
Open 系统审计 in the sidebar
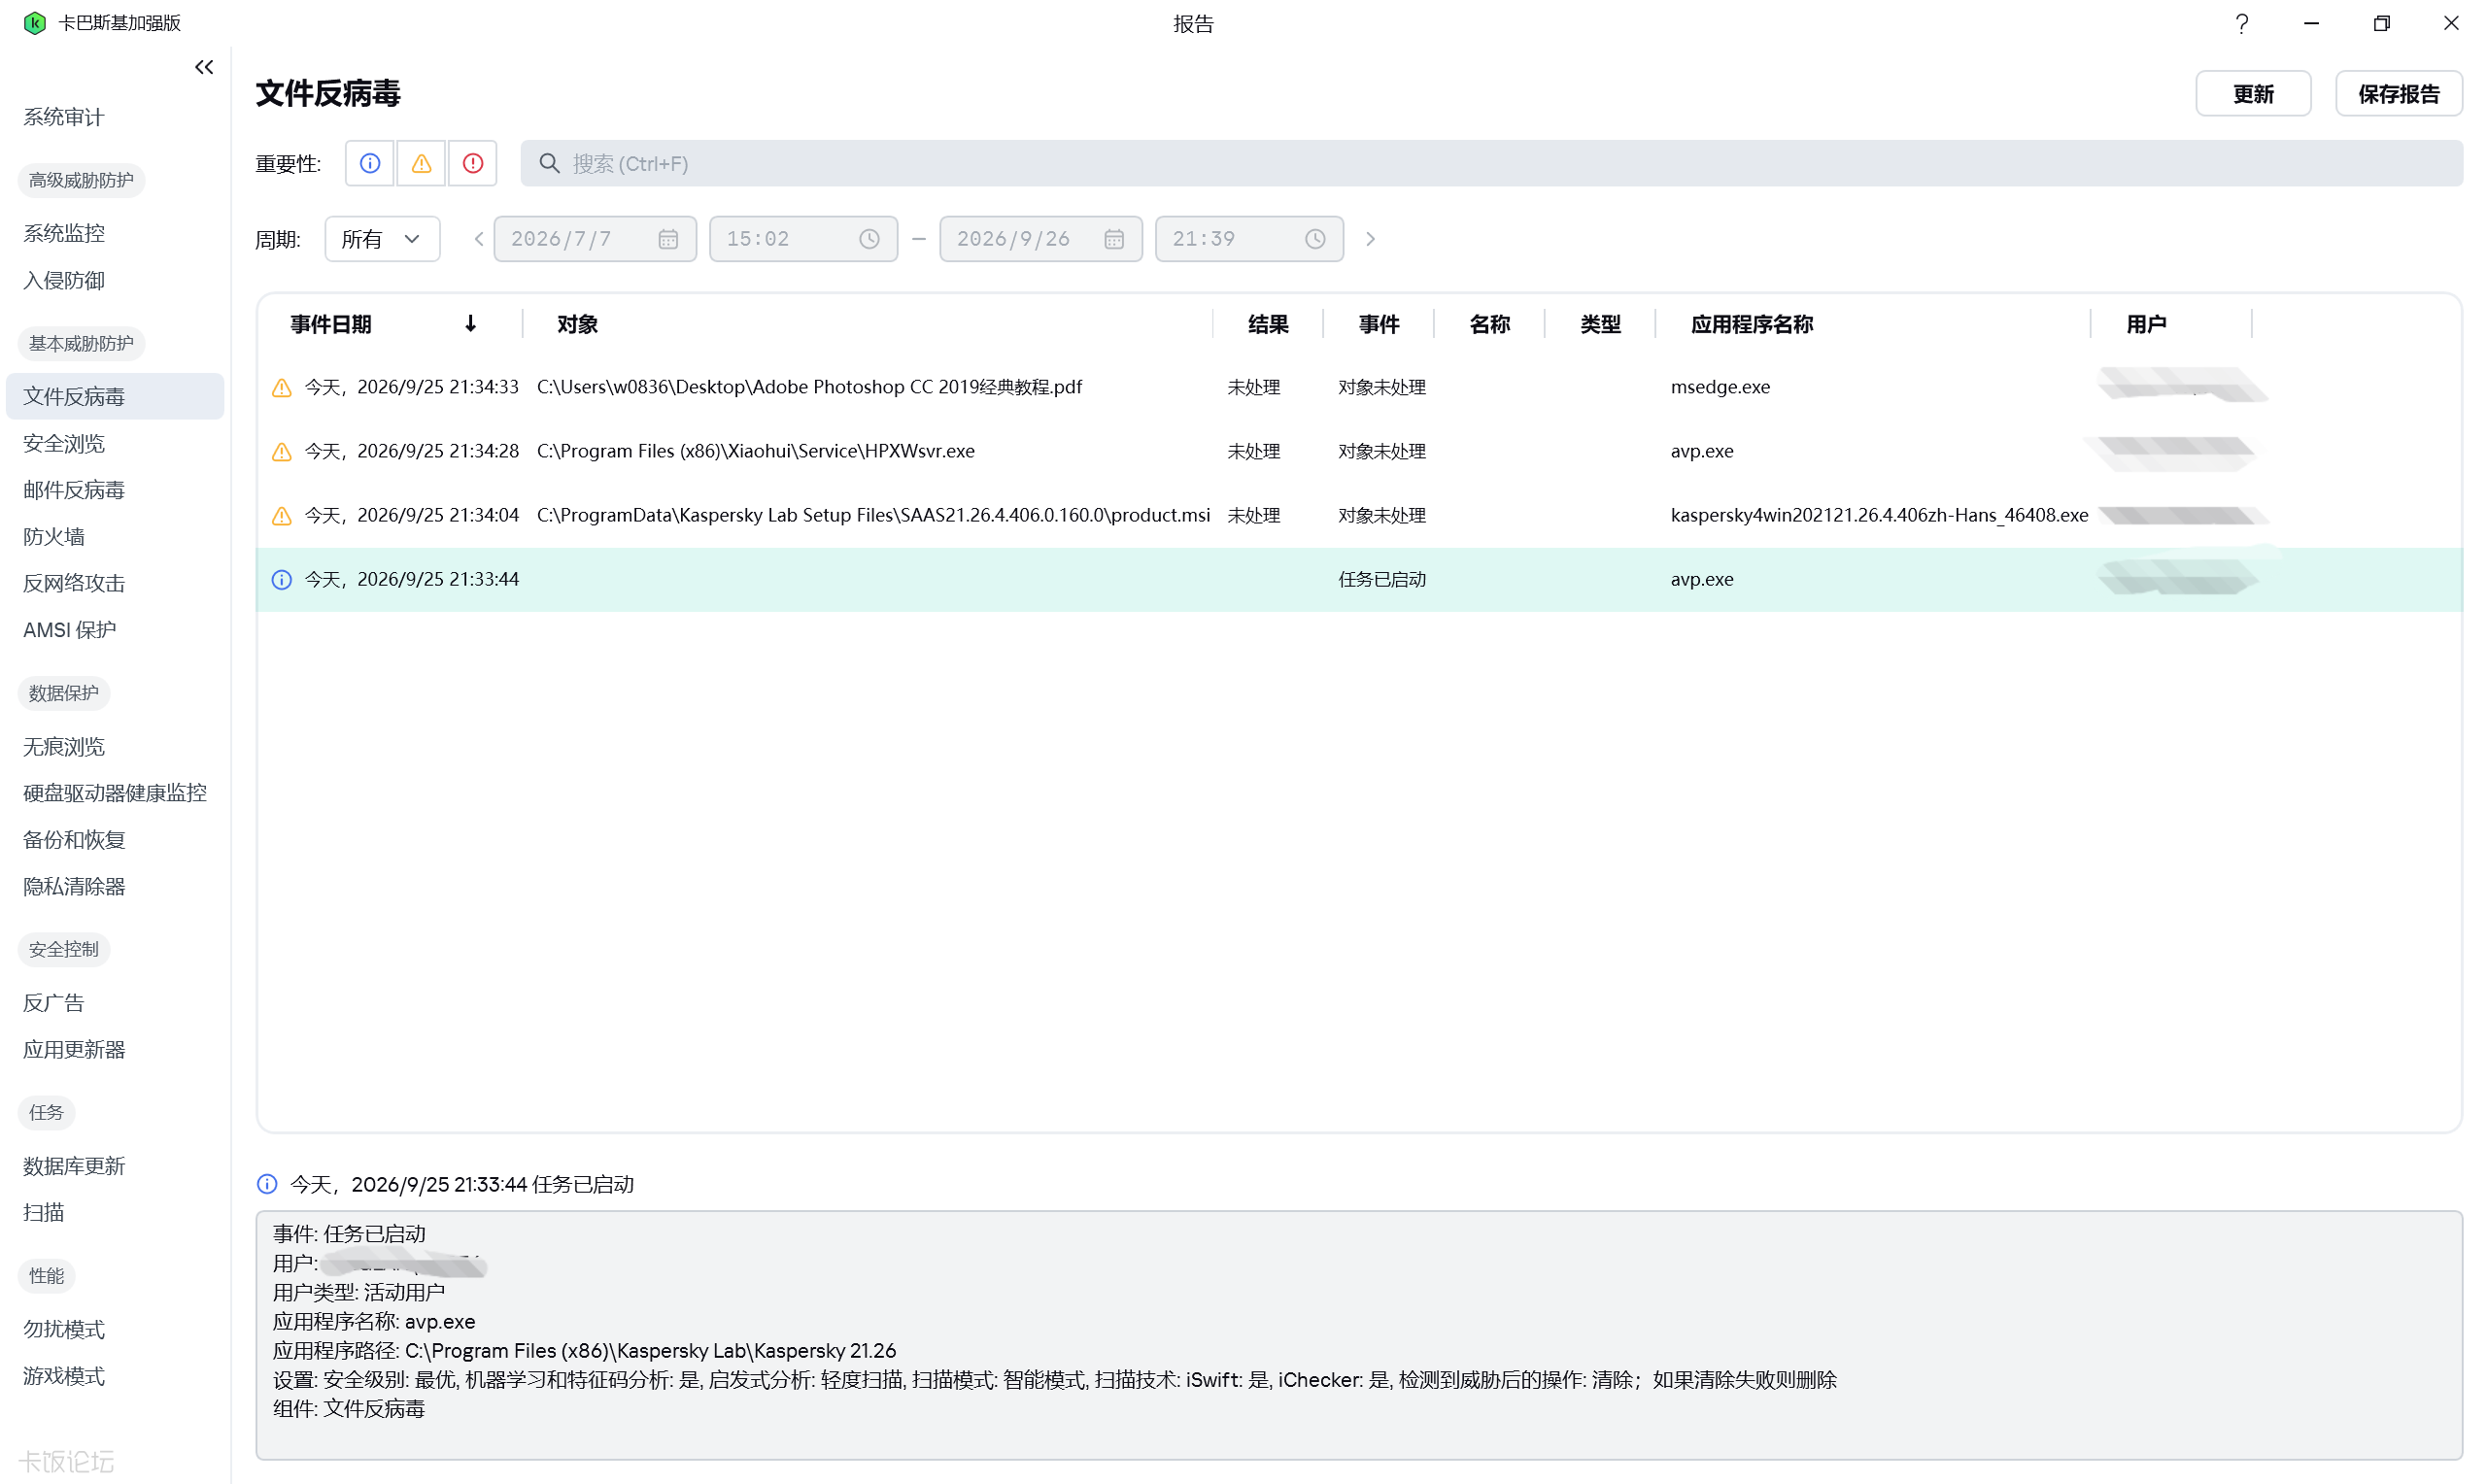click(x=64, y=117)
